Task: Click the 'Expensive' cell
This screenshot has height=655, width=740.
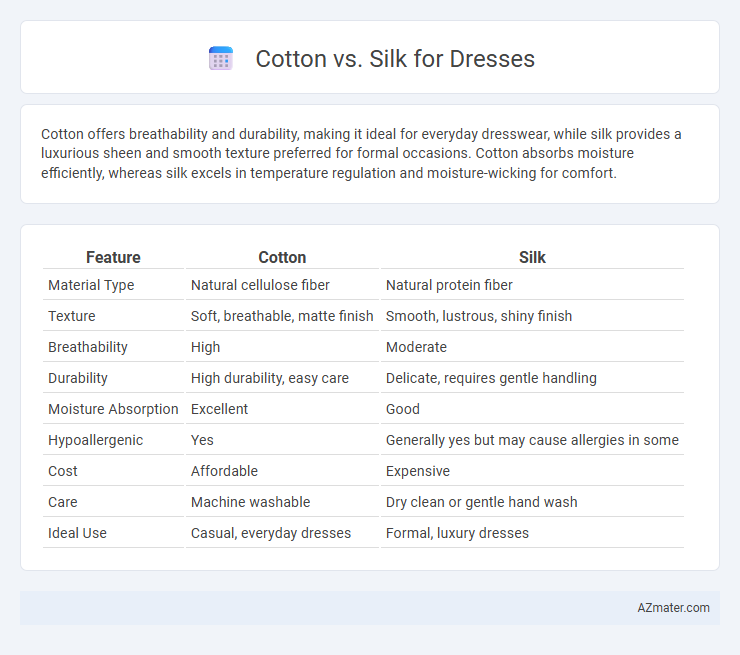Action: click(418, 471)
